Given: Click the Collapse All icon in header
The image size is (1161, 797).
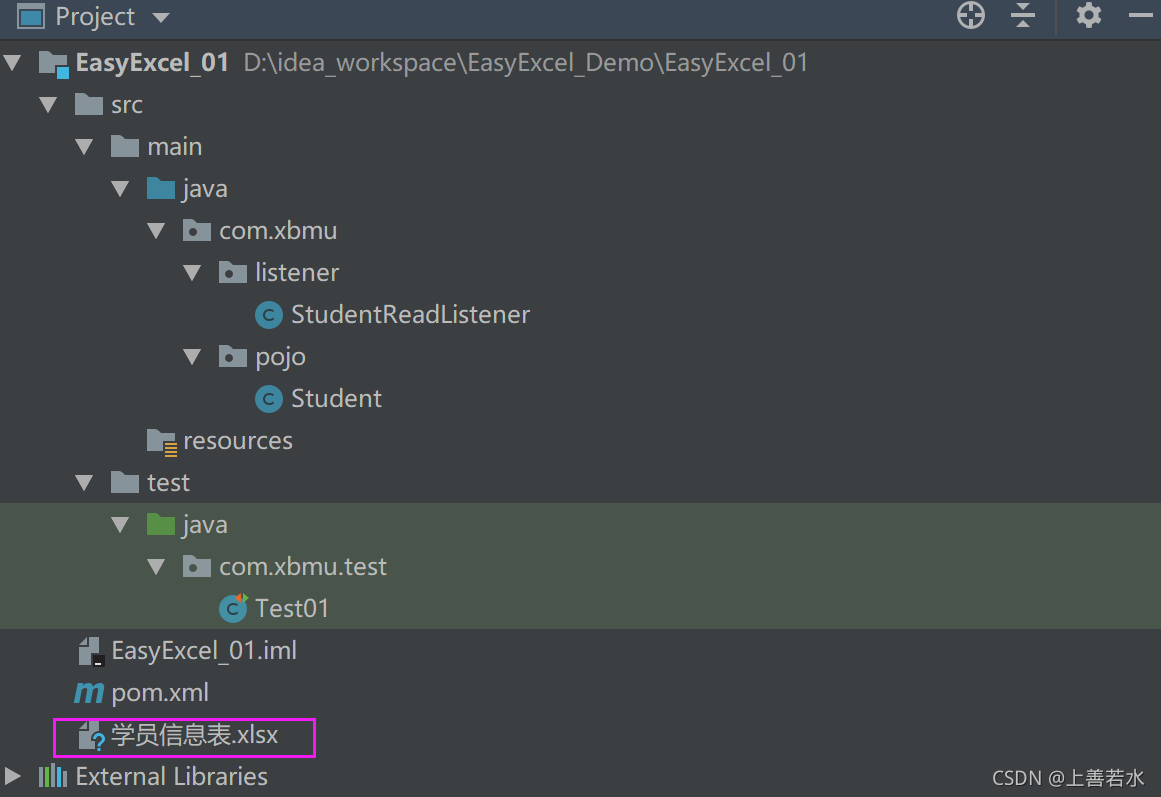Looking at the screenshot, I should (x=1023, y=15).
